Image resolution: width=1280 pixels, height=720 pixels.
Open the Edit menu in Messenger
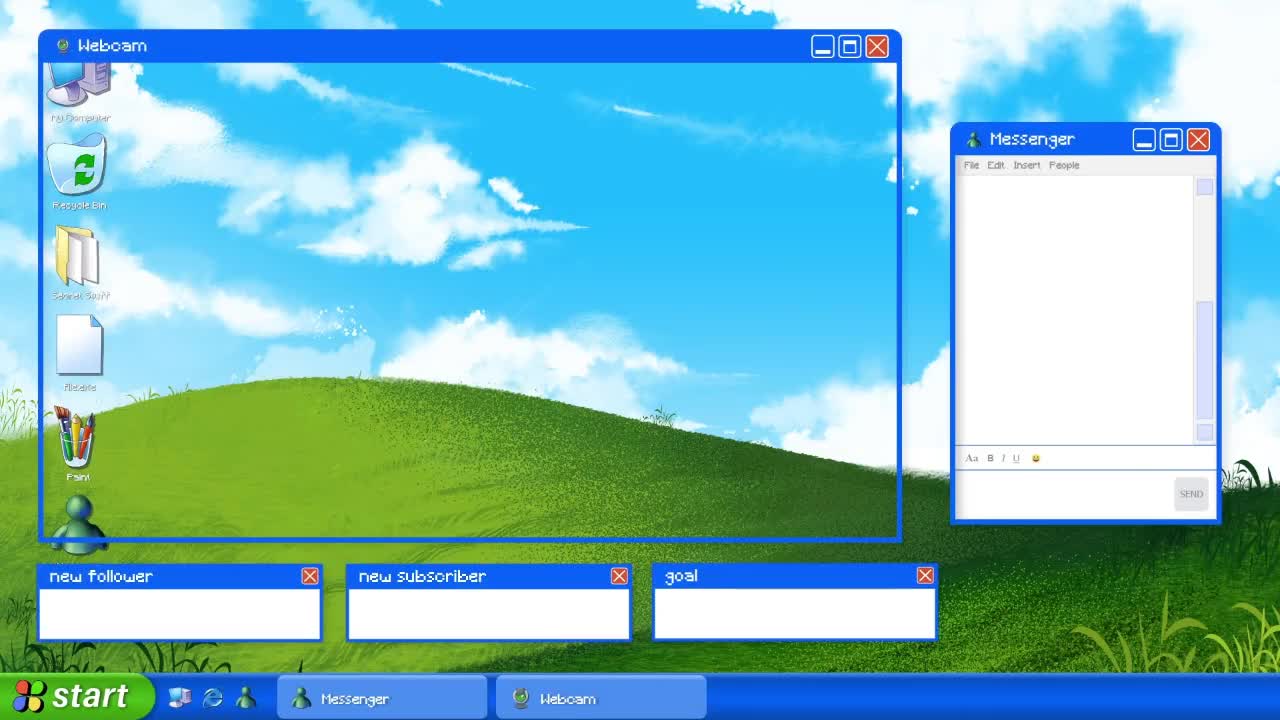point(996,166)
